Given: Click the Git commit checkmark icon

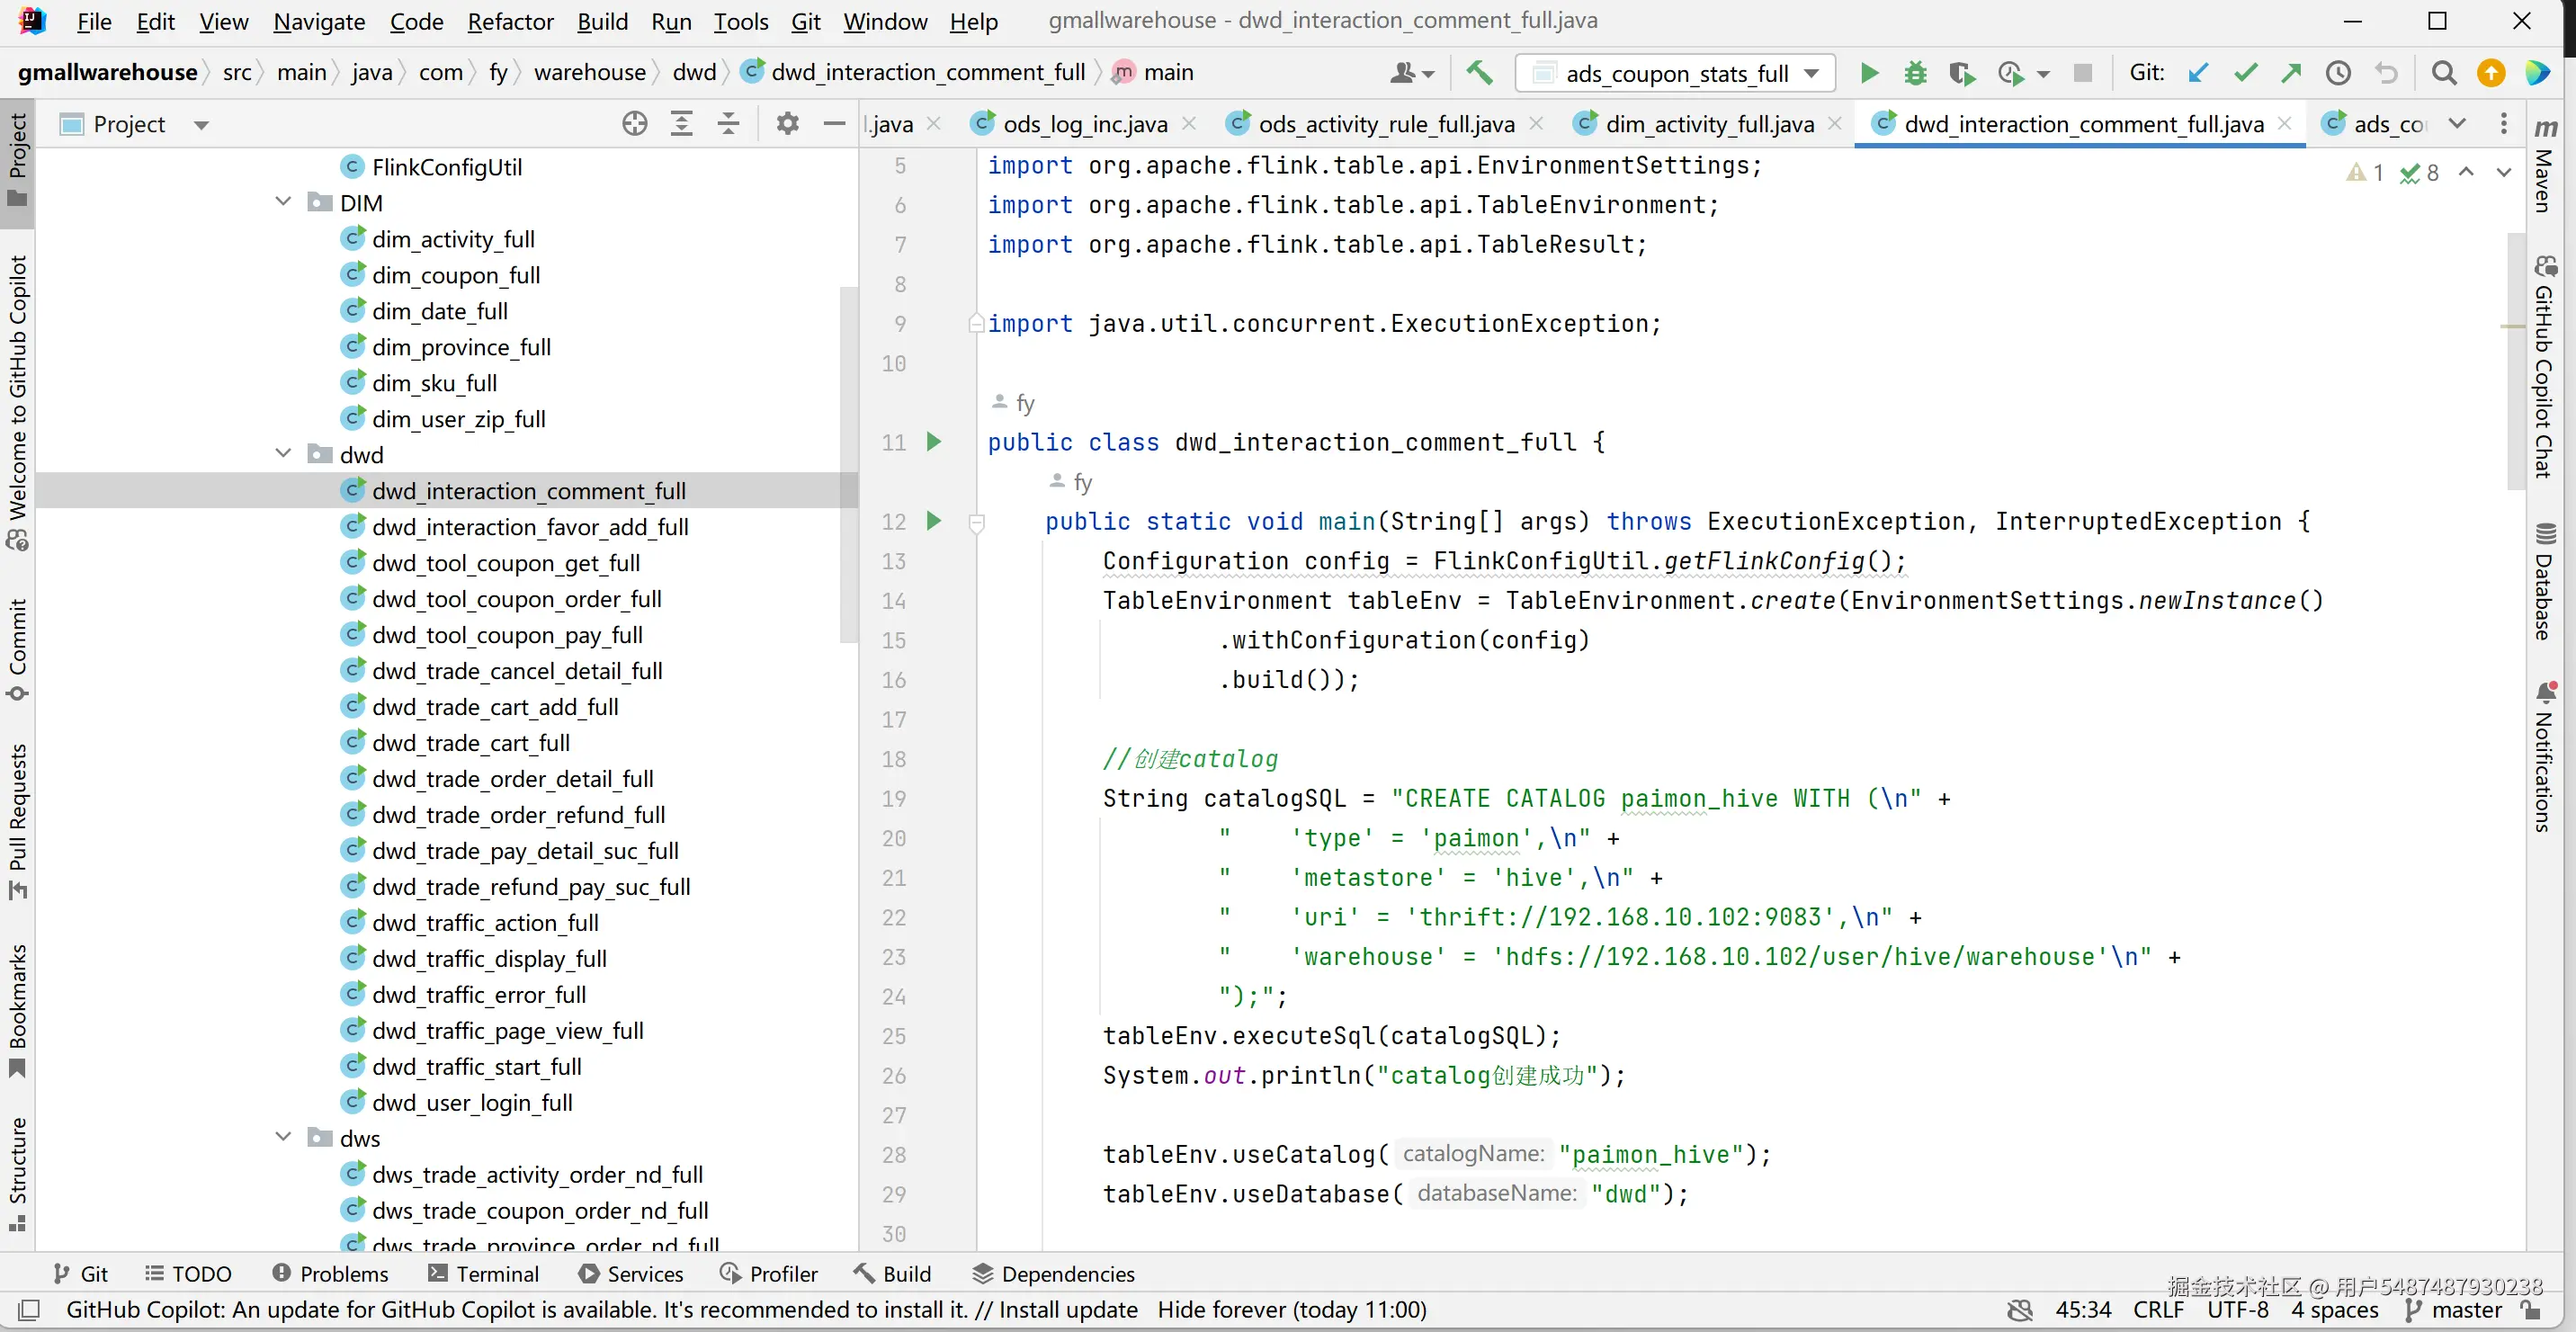Looking at the screenshot, I should [2245, 73].
